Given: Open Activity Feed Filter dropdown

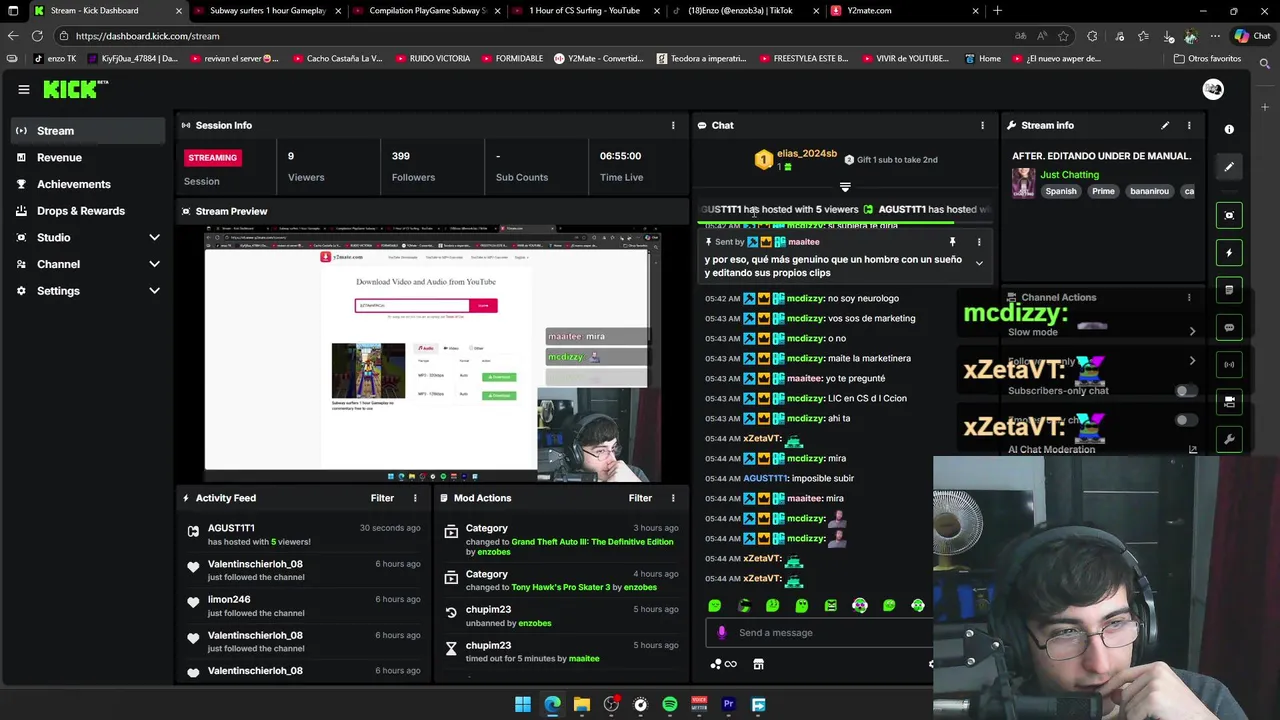Looking at the screenshot, I should click(382, 498).
